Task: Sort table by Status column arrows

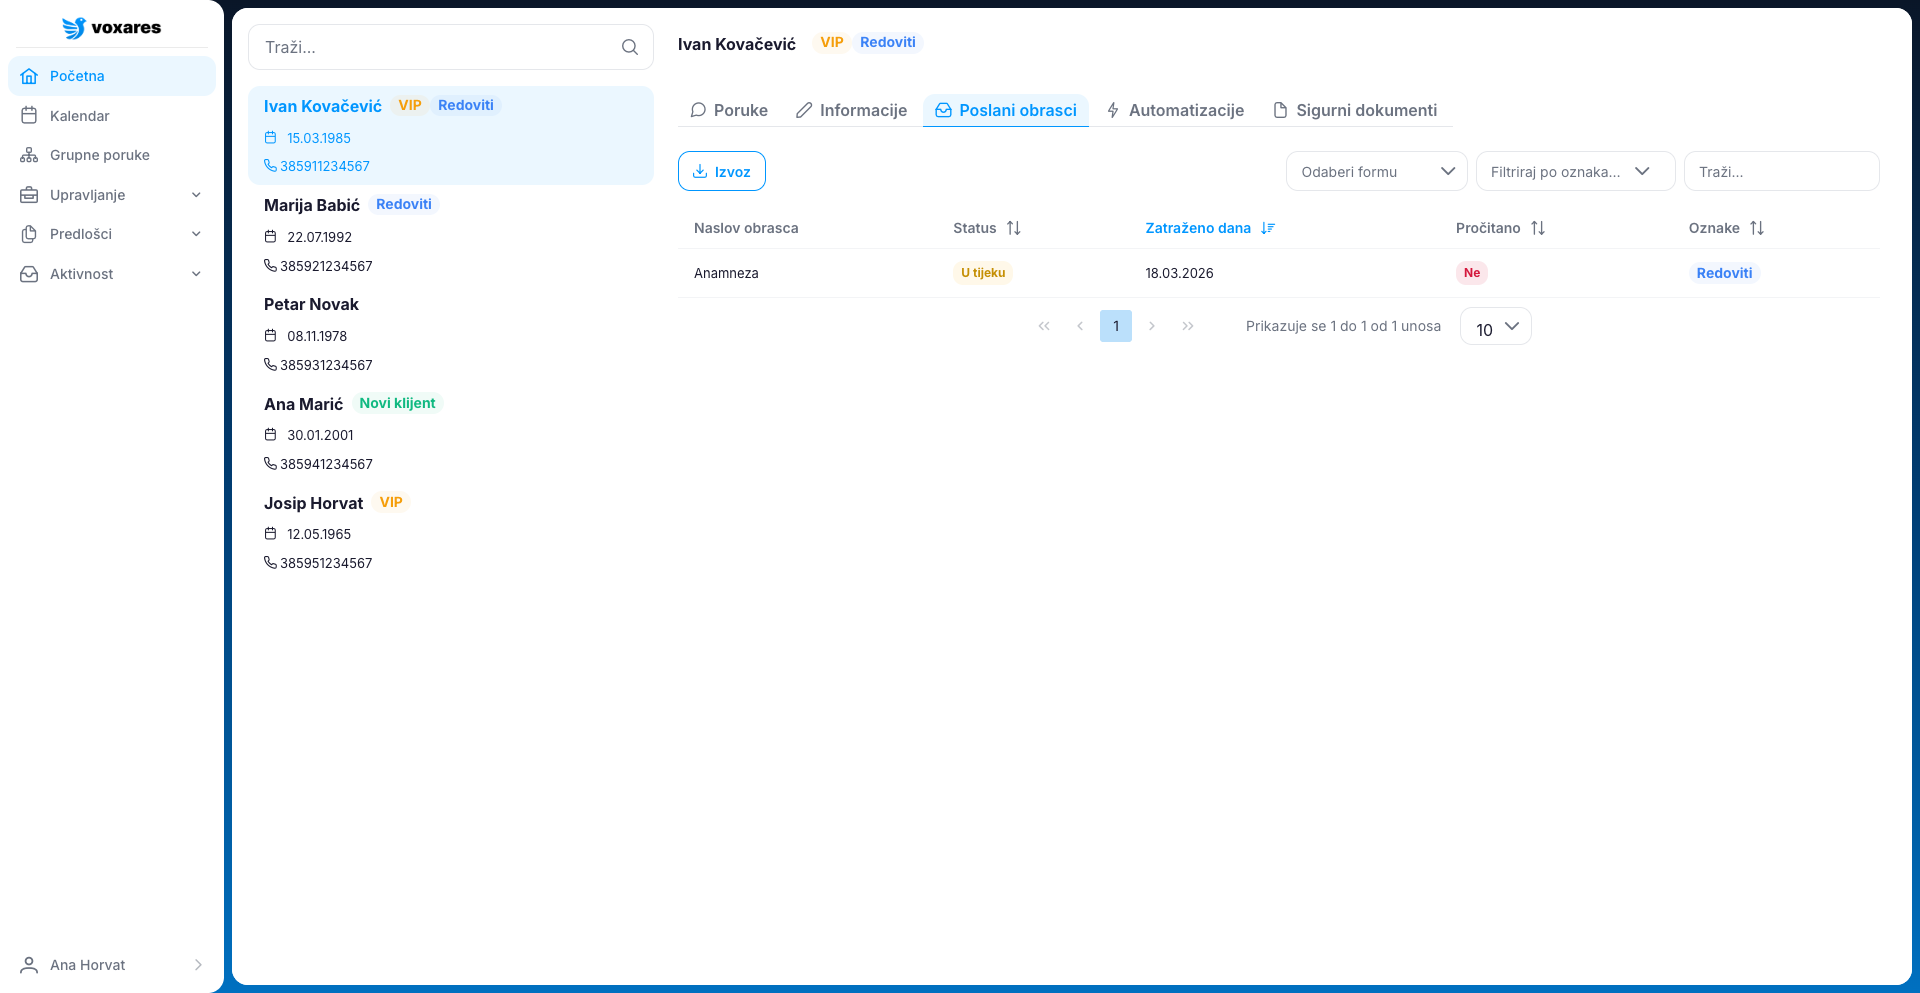Action: pyautogui.click(x=1013, y=228)
